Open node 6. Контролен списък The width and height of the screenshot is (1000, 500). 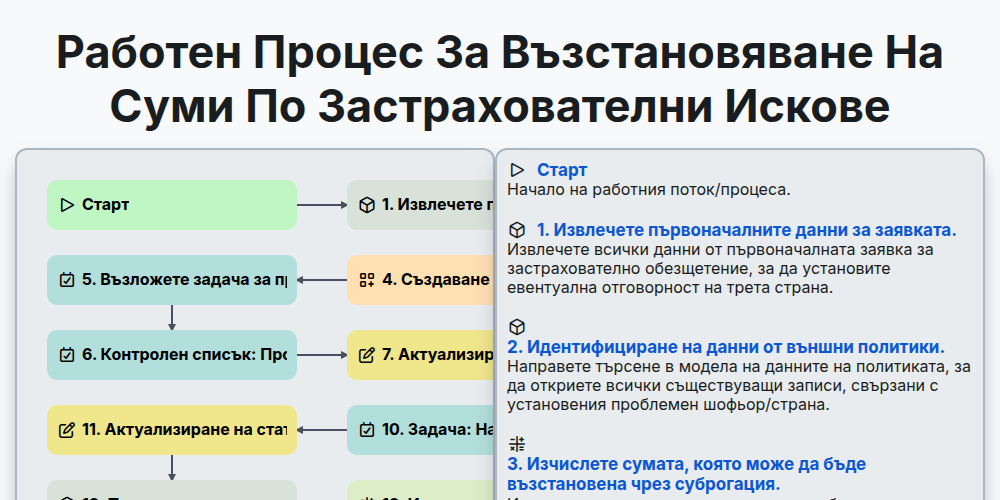[172, 355]
